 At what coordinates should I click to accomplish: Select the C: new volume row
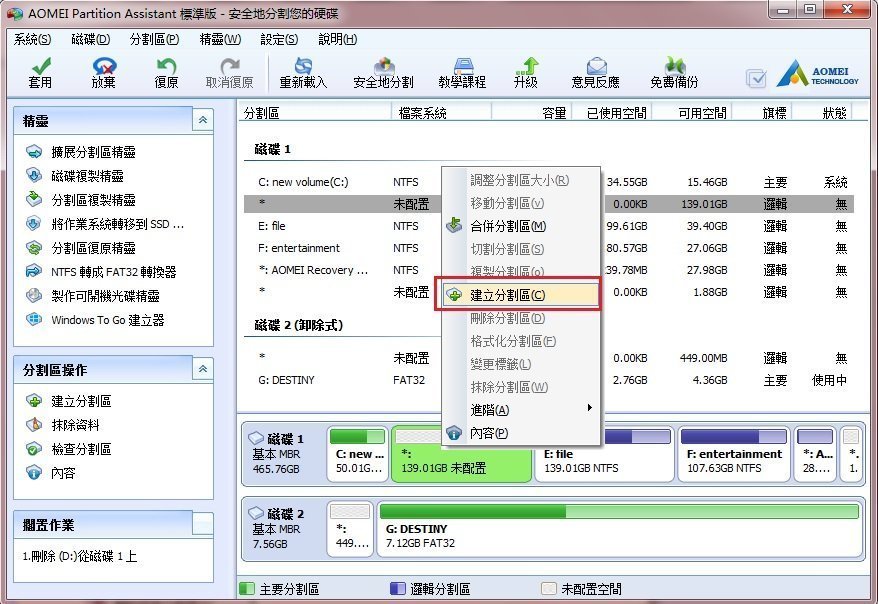549,182
